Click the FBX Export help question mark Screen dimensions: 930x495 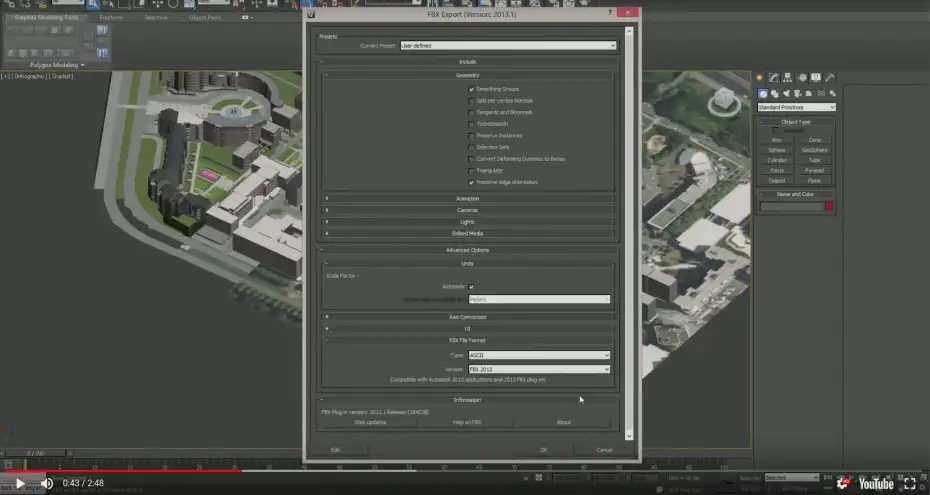click(610, 12)
